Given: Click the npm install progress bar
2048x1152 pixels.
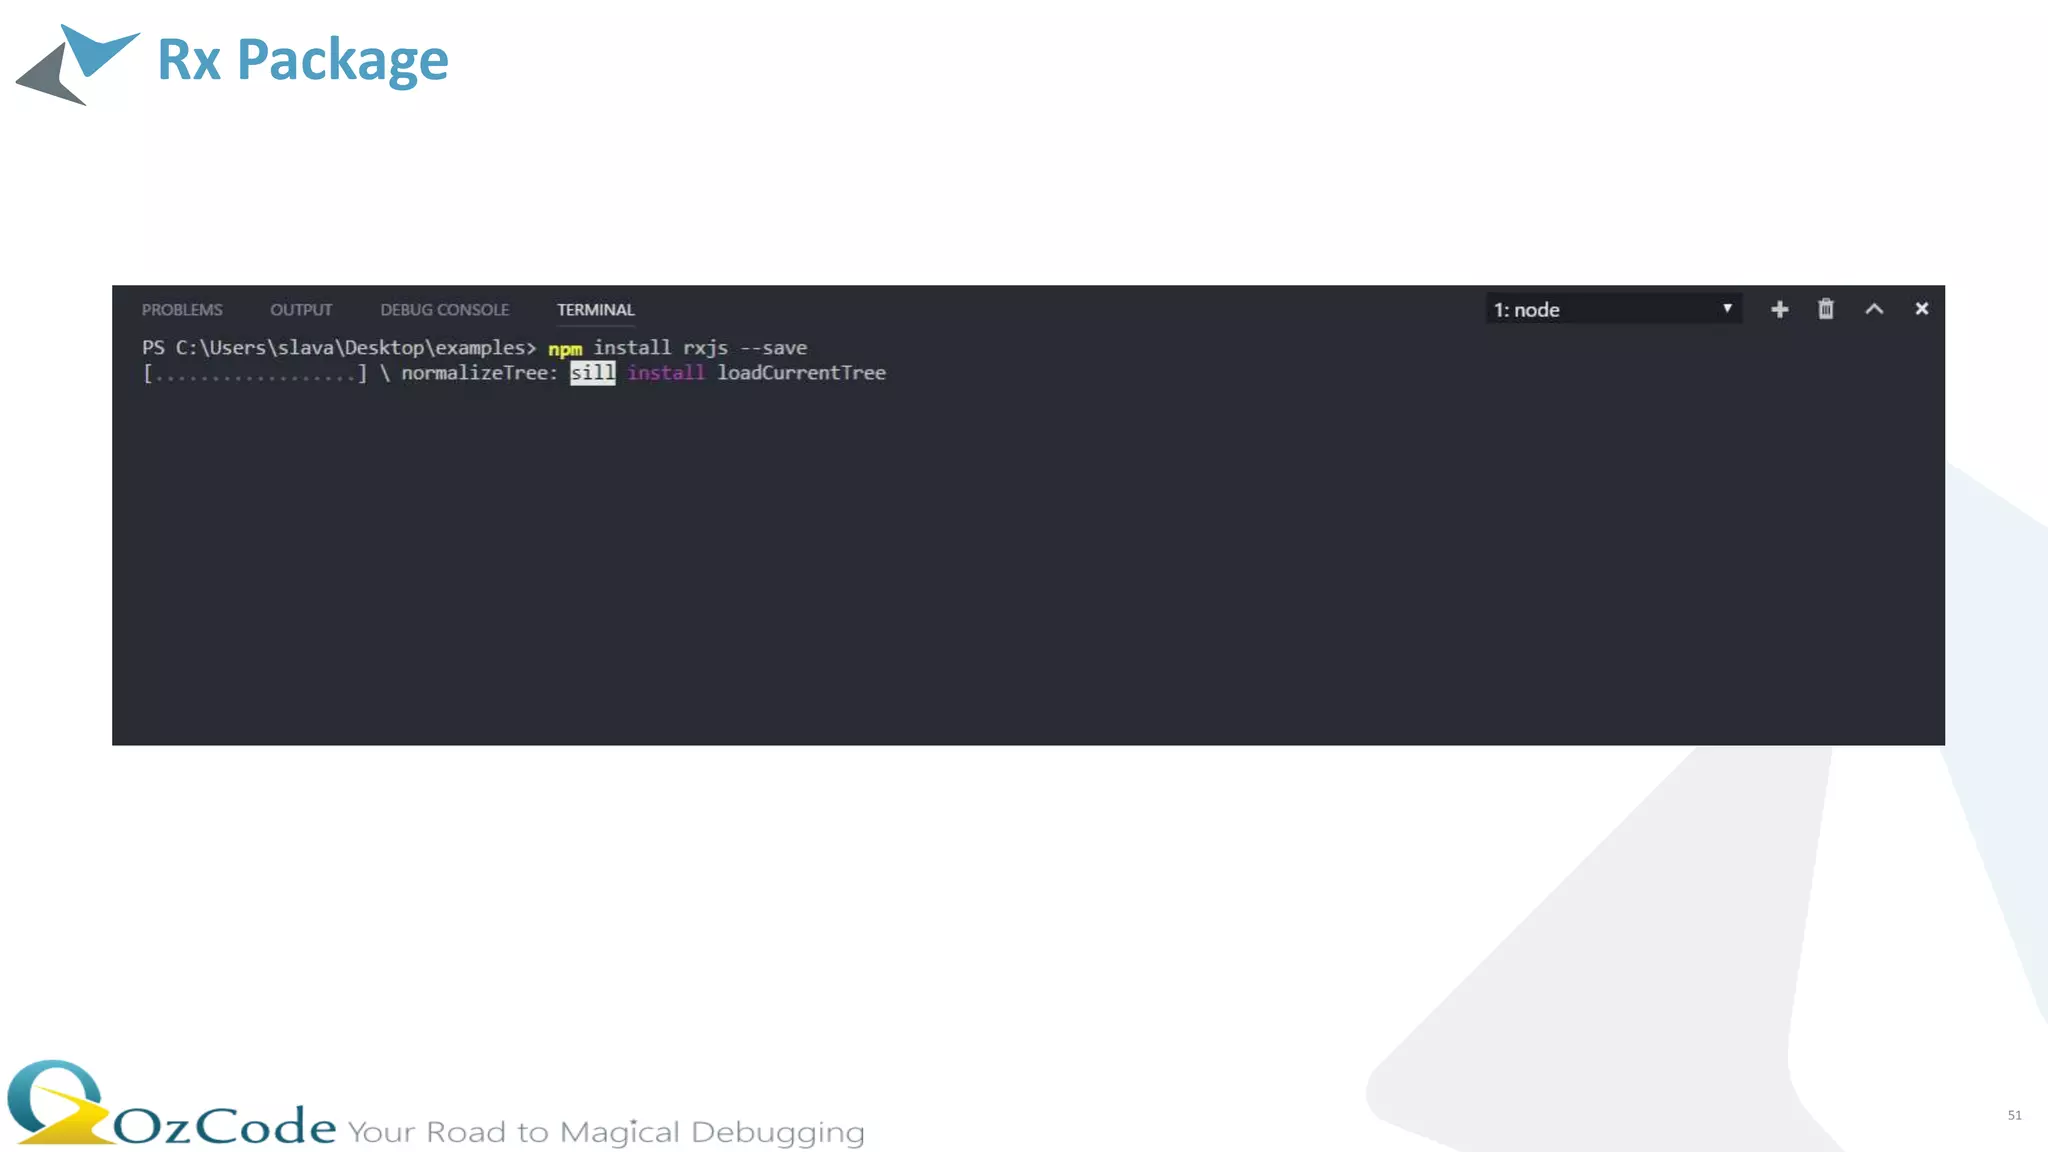Looking at the screenshot, I should coord(255,374).
